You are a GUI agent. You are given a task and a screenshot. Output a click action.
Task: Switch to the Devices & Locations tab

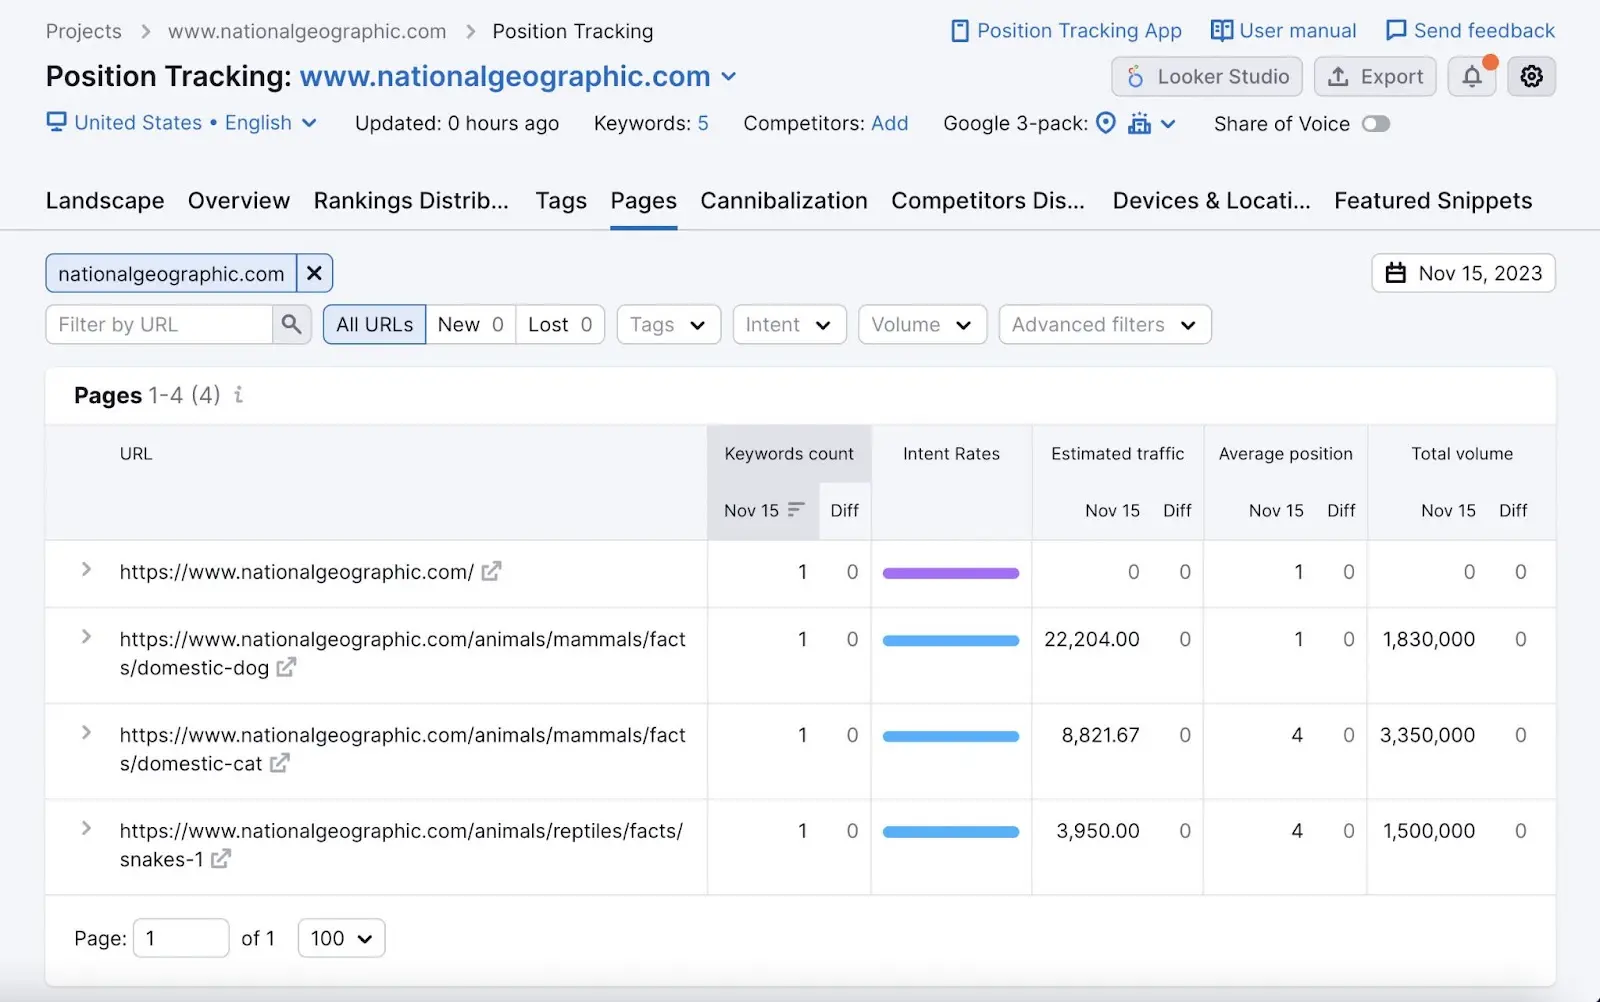pyautogui.click(x=1211, y=201)
